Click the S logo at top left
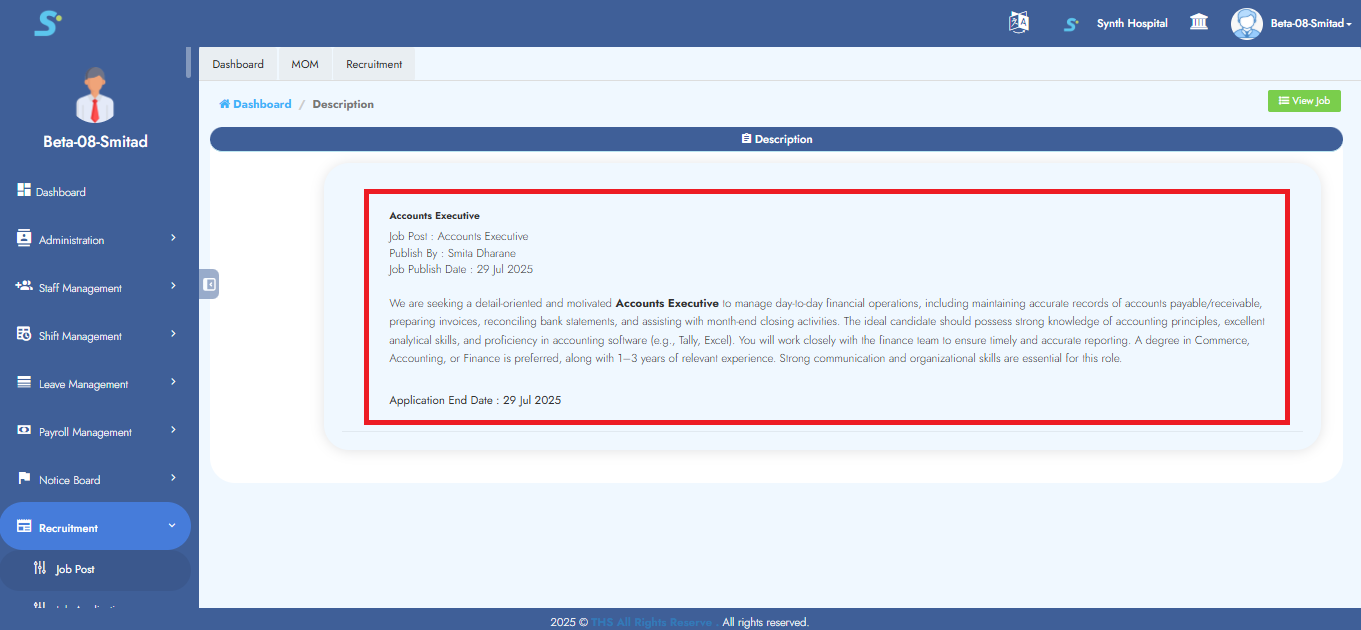This screenshot has height=630, width=1361. 47,23
